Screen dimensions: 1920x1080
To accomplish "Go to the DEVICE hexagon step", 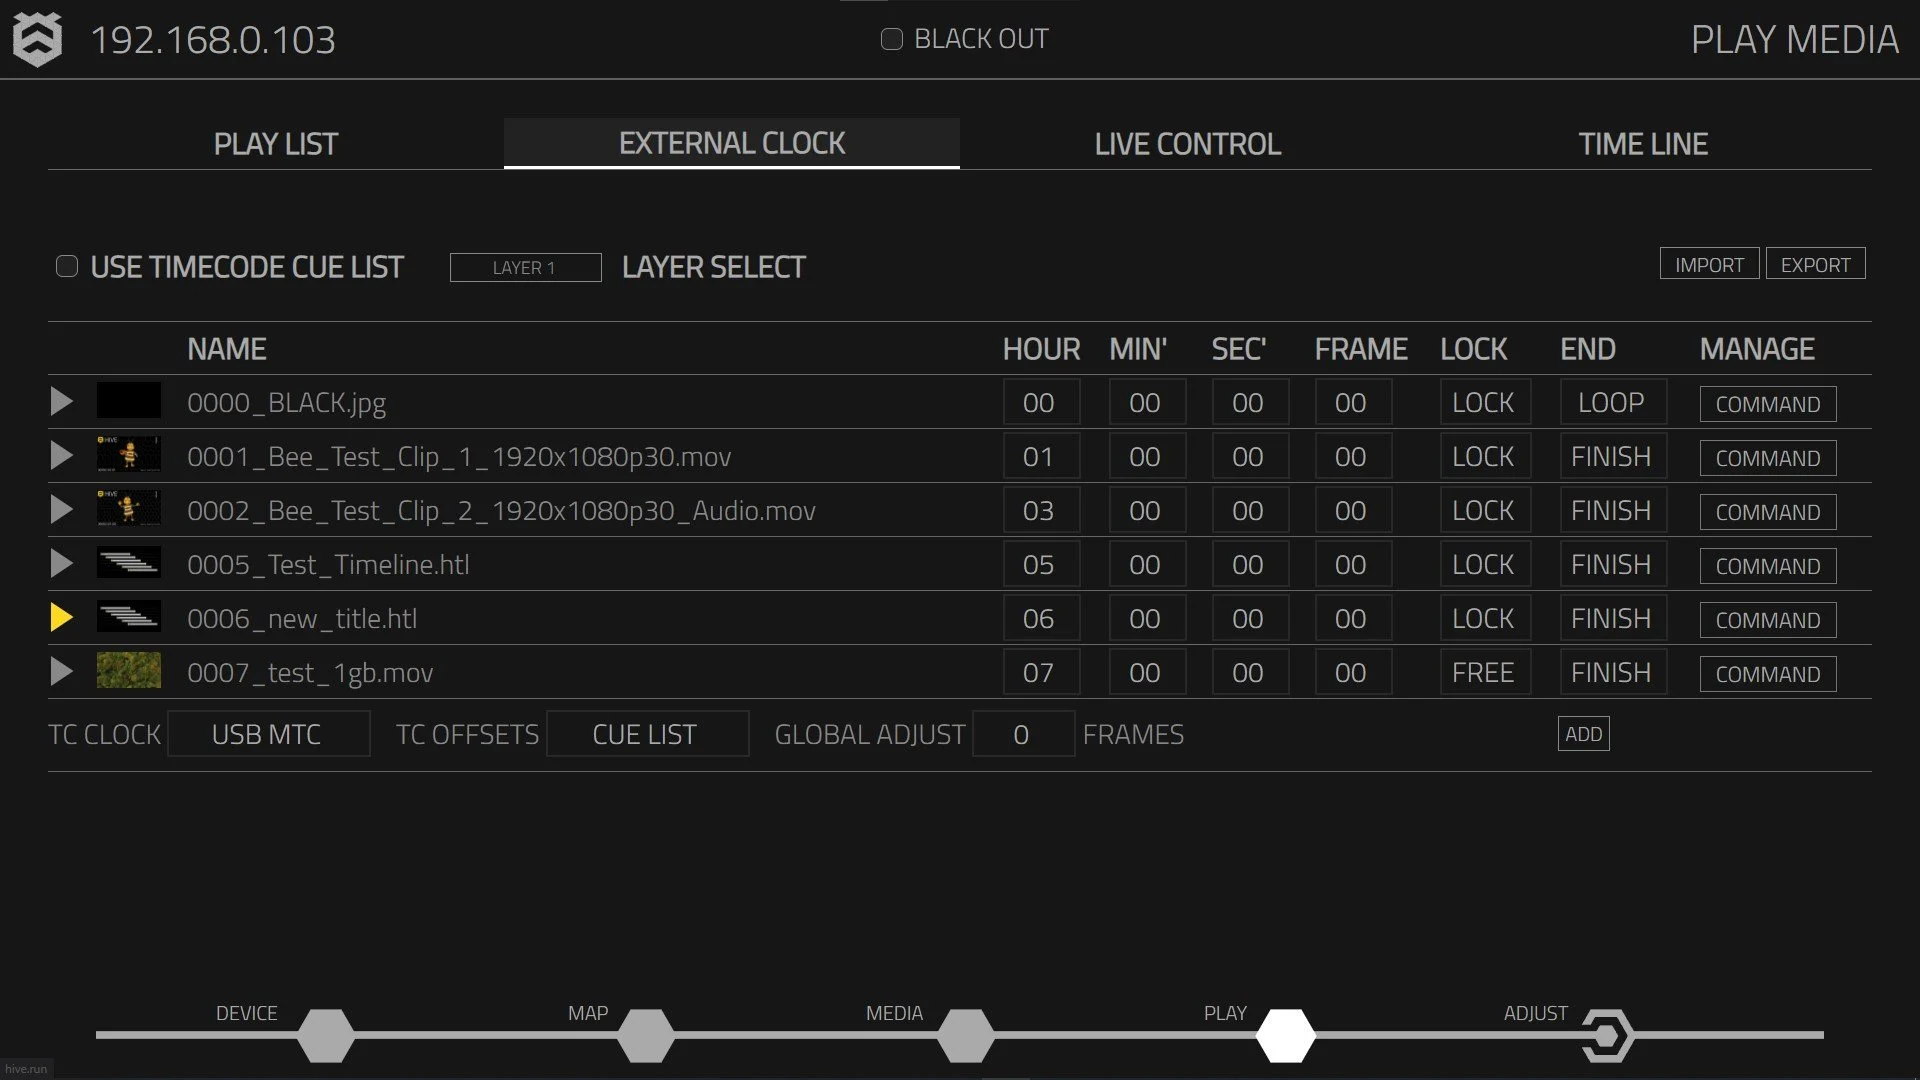I will [325, 1035].
